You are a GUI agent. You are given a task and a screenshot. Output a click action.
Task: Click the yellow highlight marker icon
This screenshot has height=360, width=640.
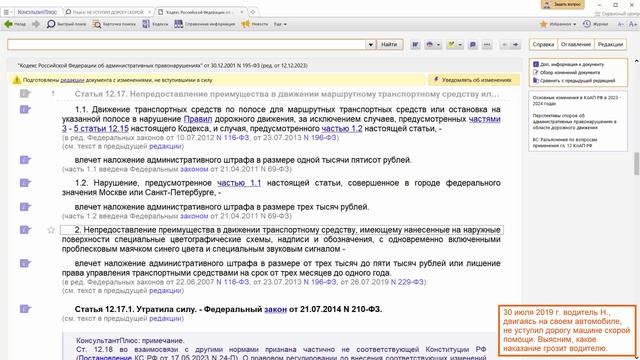pyautogui.click(x=451, y=44)
